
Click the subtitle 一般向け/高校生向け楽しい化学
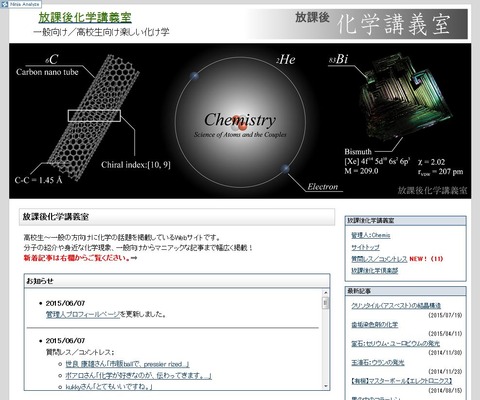[x=101, y=32]
